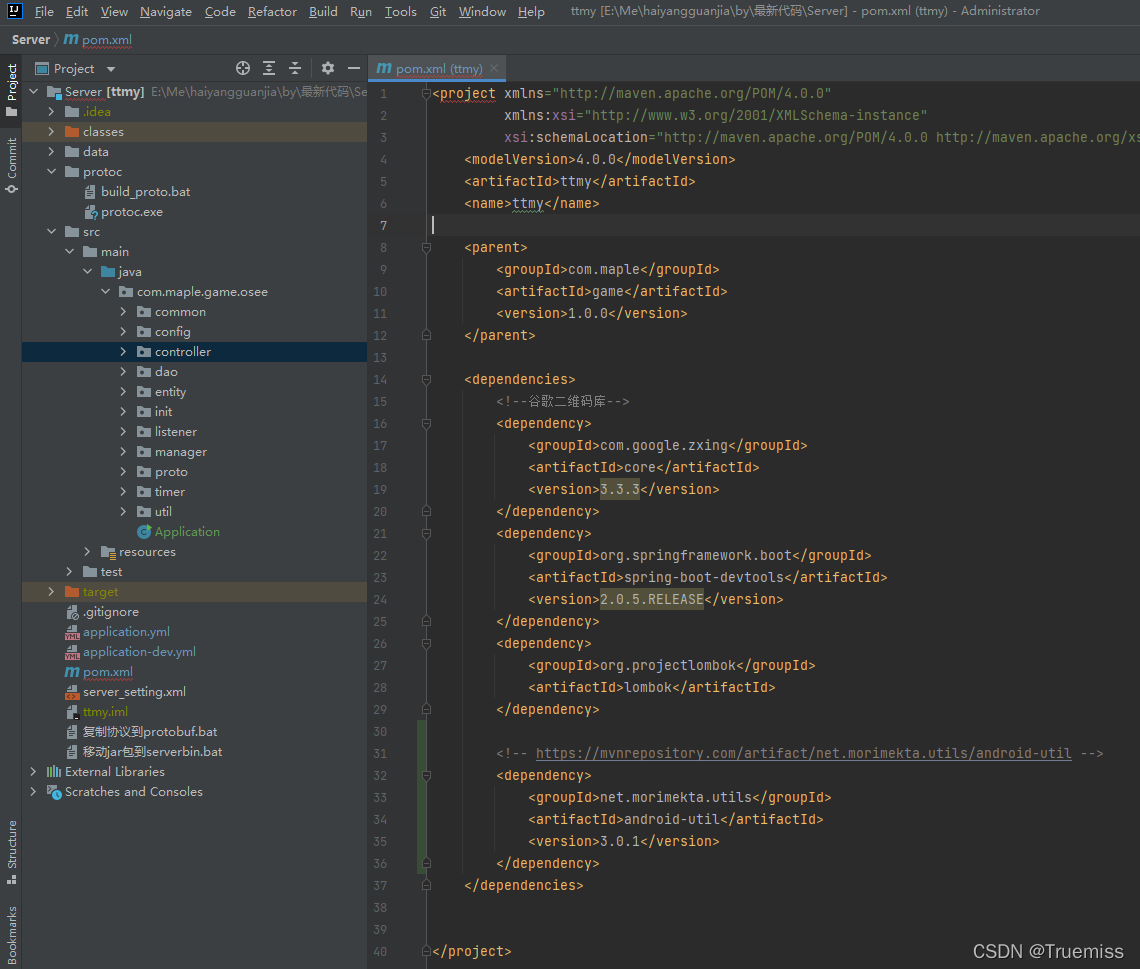Toggle fold marker on project root tag

click(427, 94)
